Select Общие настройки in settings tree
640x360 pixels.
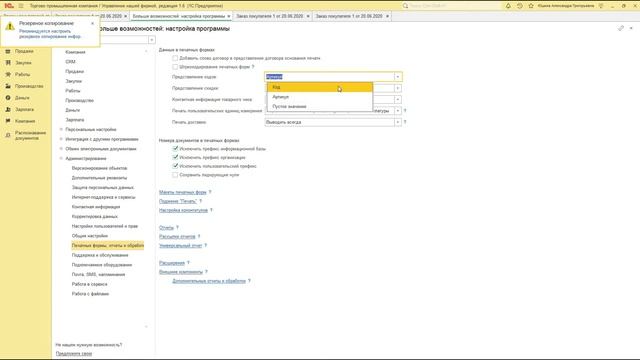[x=90, y=236]
